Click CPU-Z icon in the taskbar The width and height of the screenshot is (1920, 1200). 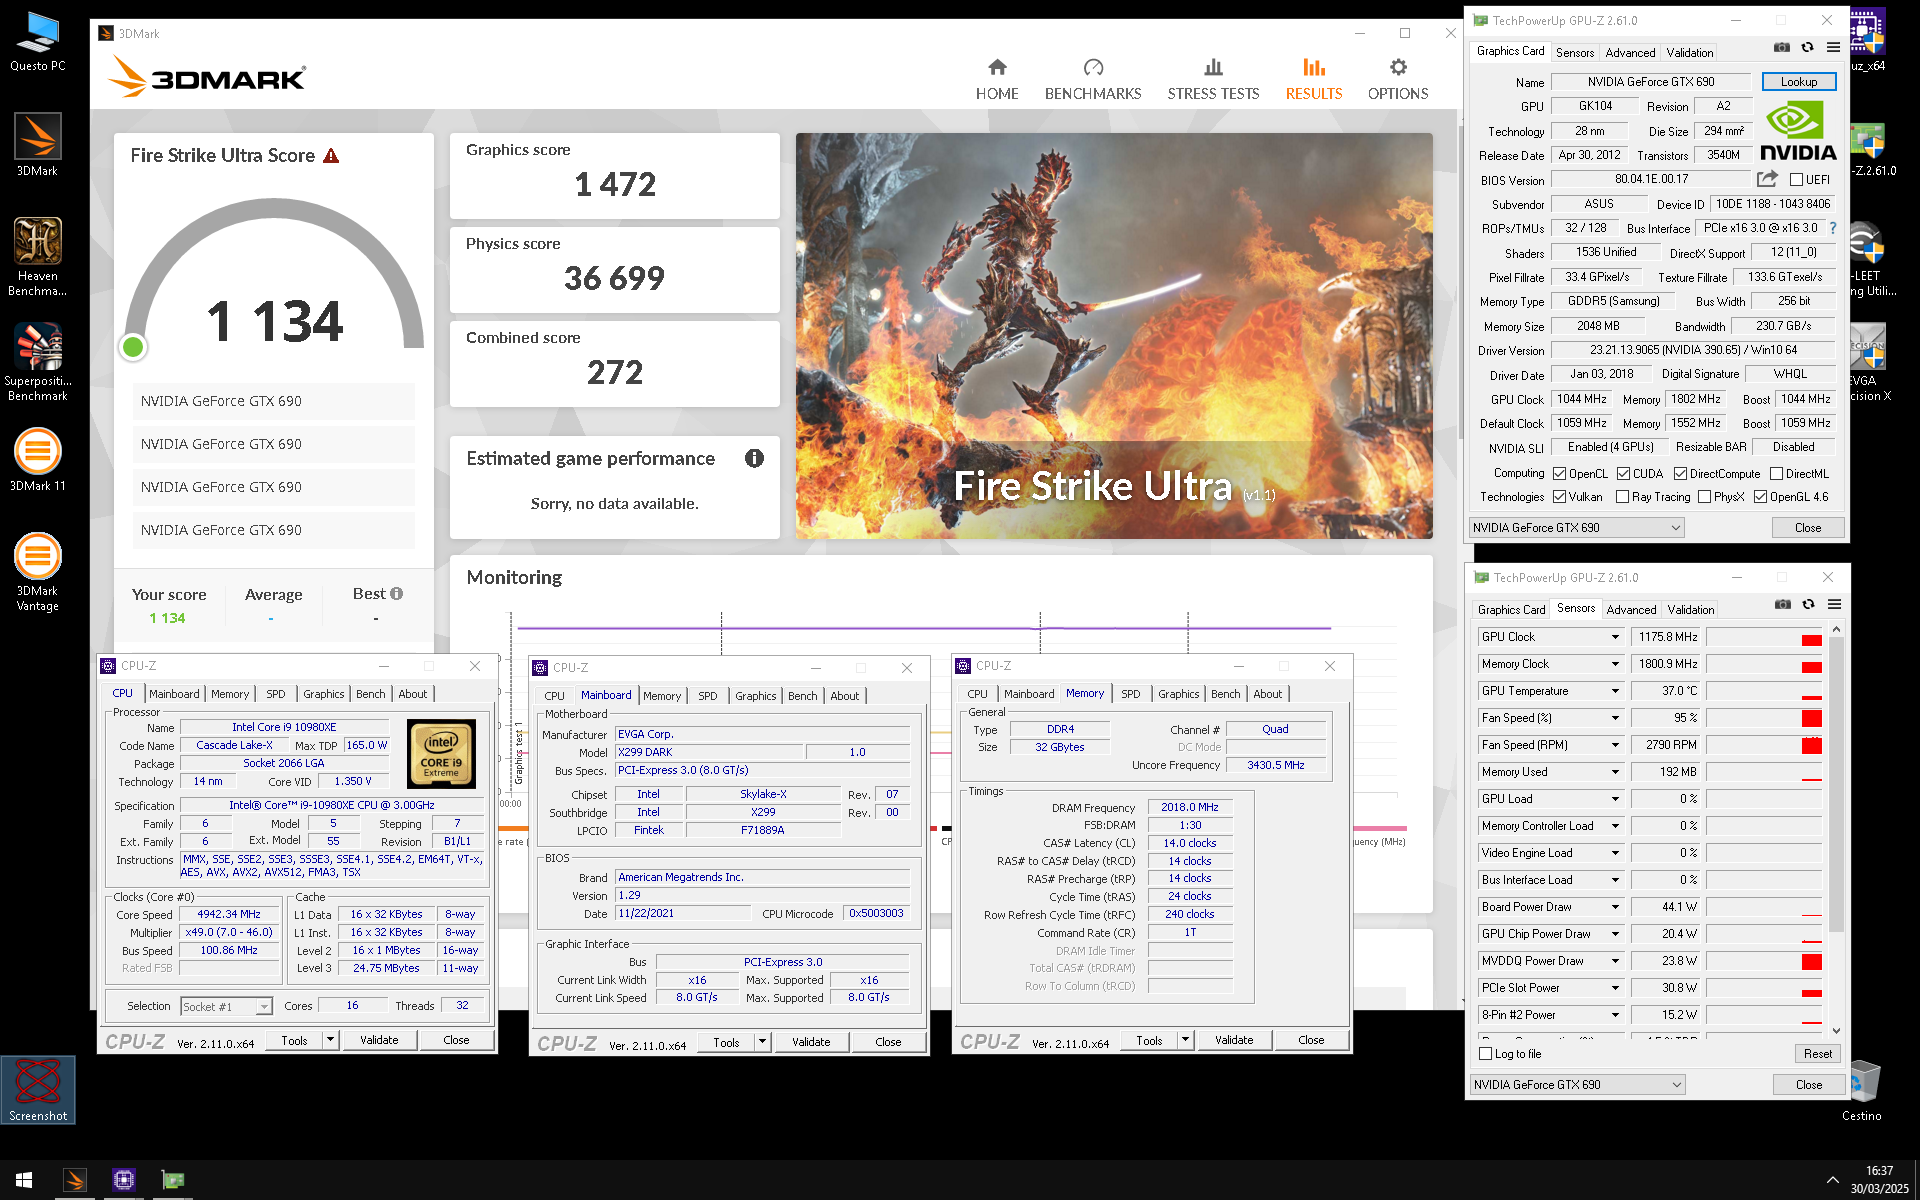point(124,1180)
